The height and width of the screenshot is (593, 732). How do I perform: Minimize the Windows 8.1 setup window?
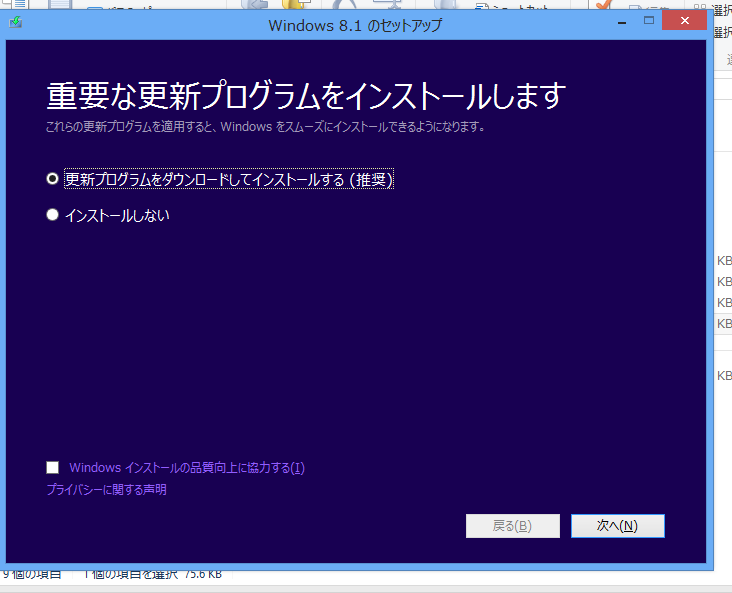(x=622, y=21)
